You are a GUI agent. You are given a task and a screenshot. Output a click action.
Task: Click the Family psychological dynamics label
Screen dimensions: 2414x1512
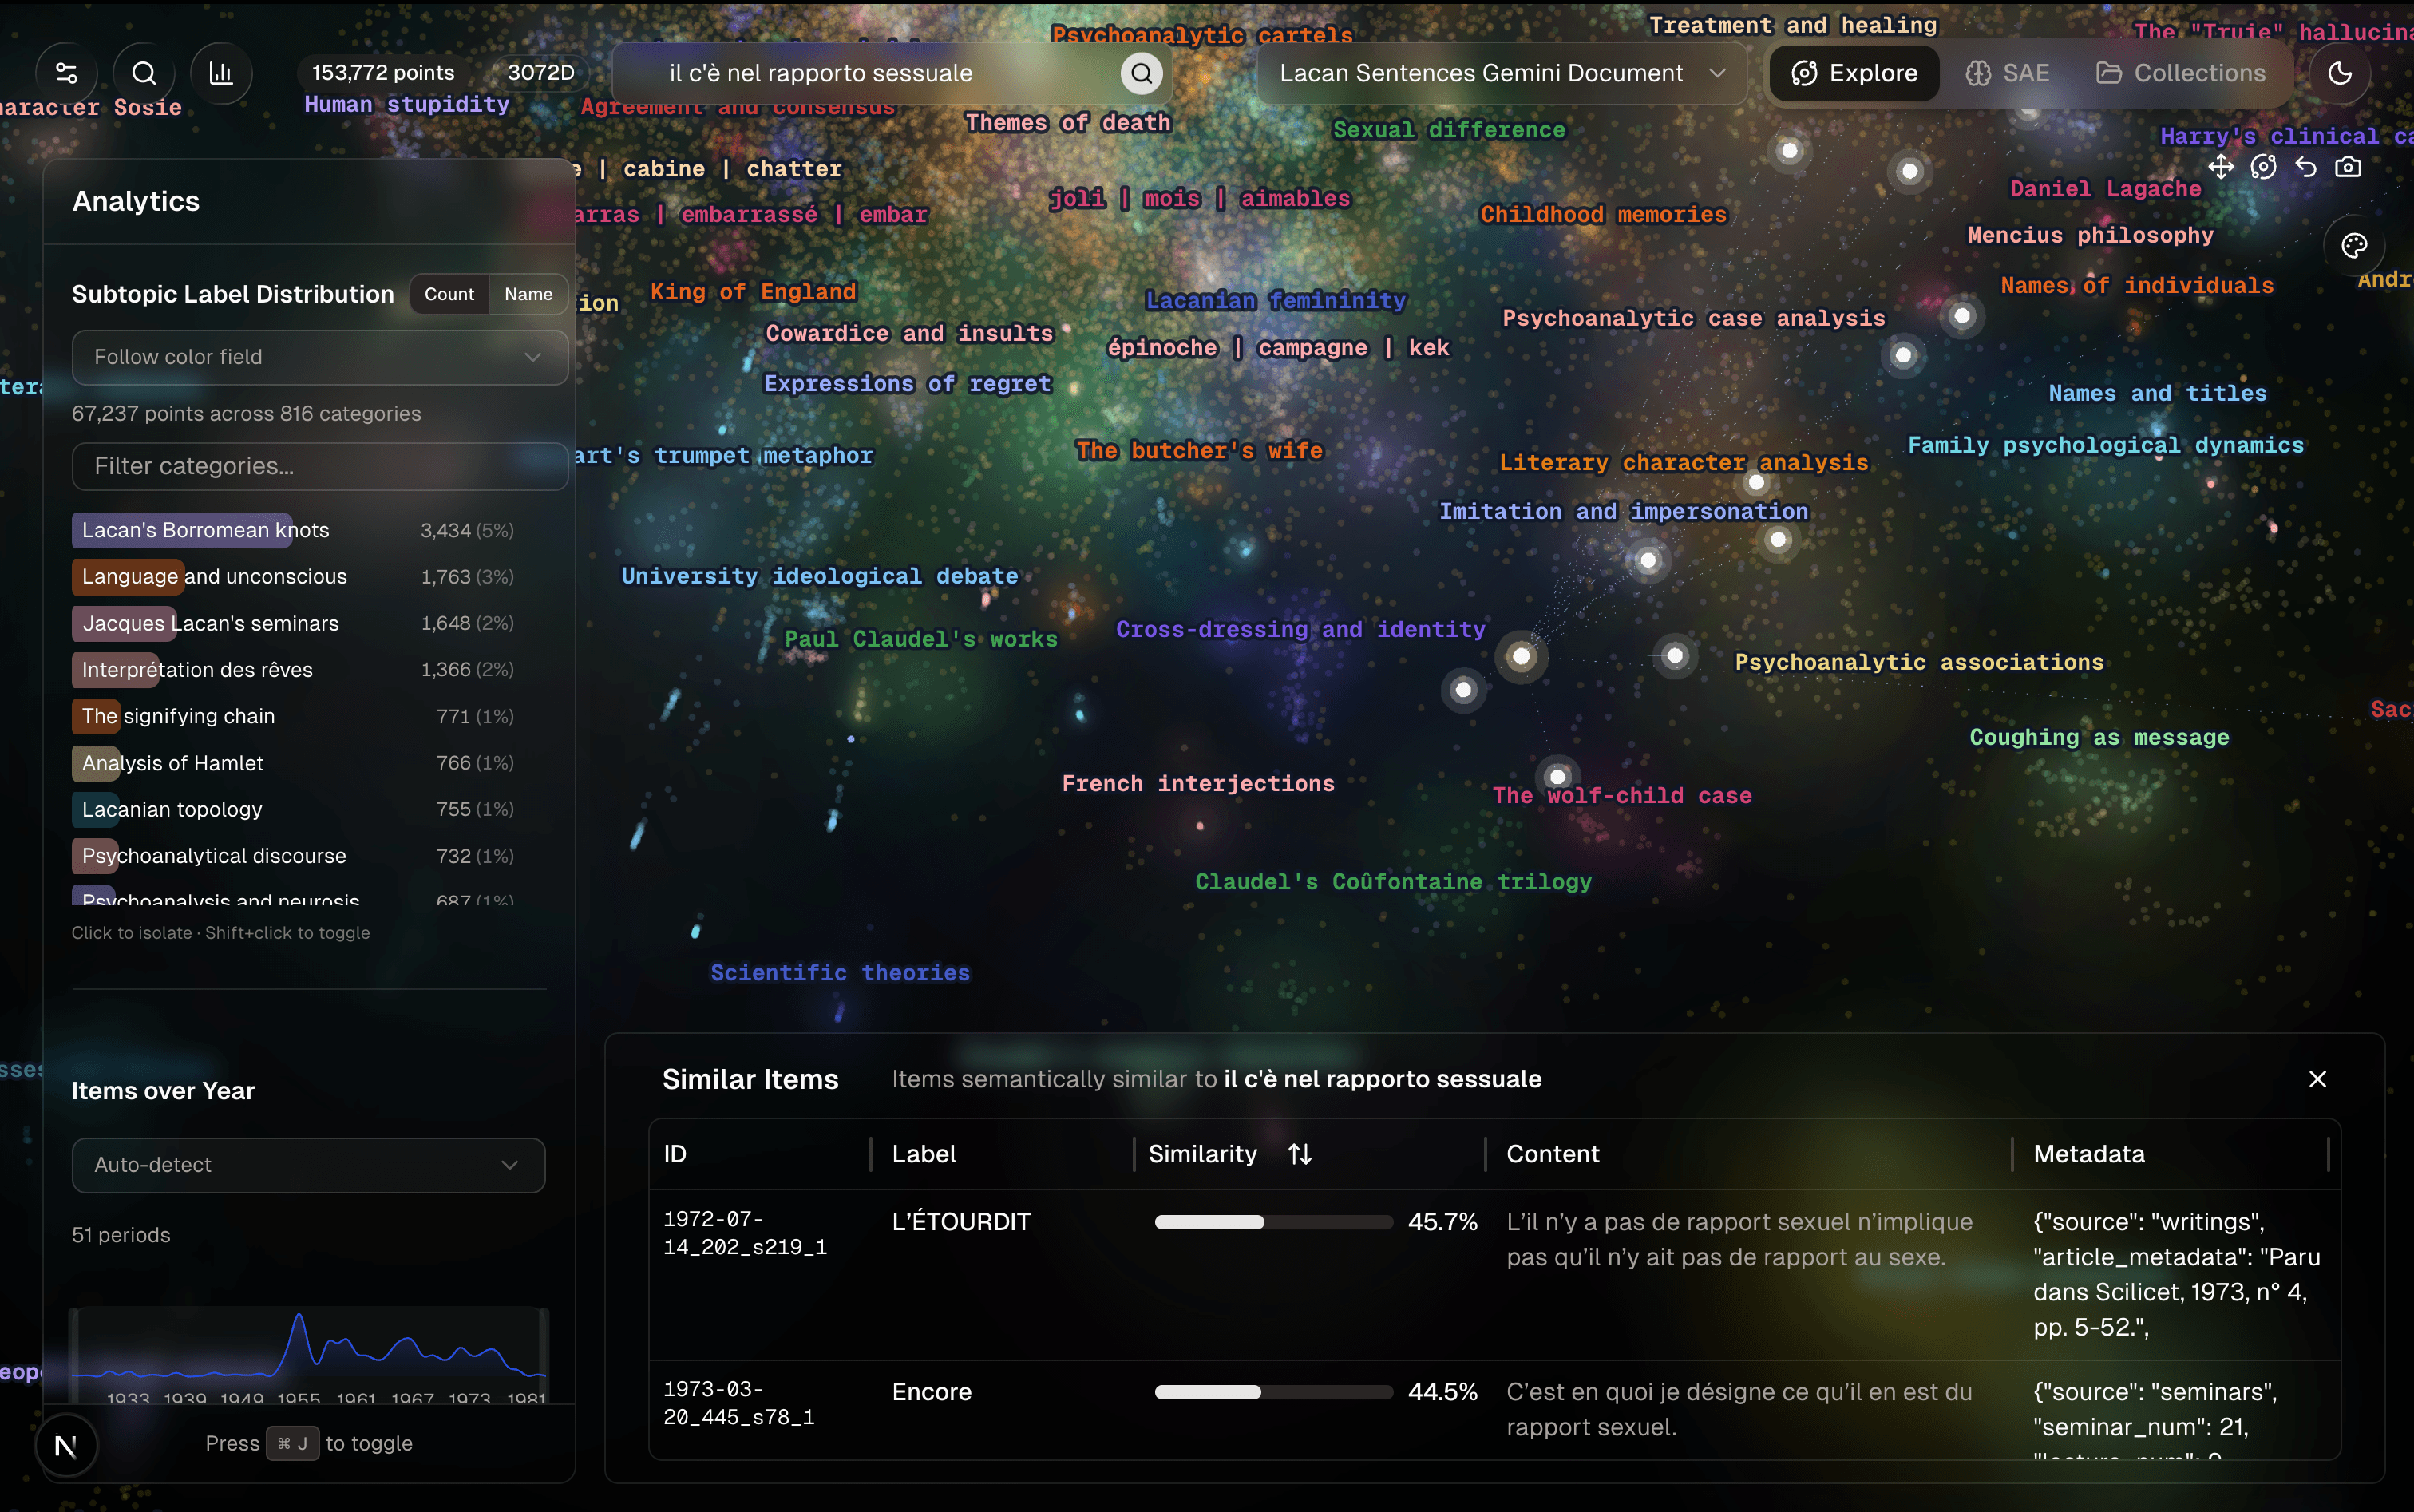(x=2105, y=445)
